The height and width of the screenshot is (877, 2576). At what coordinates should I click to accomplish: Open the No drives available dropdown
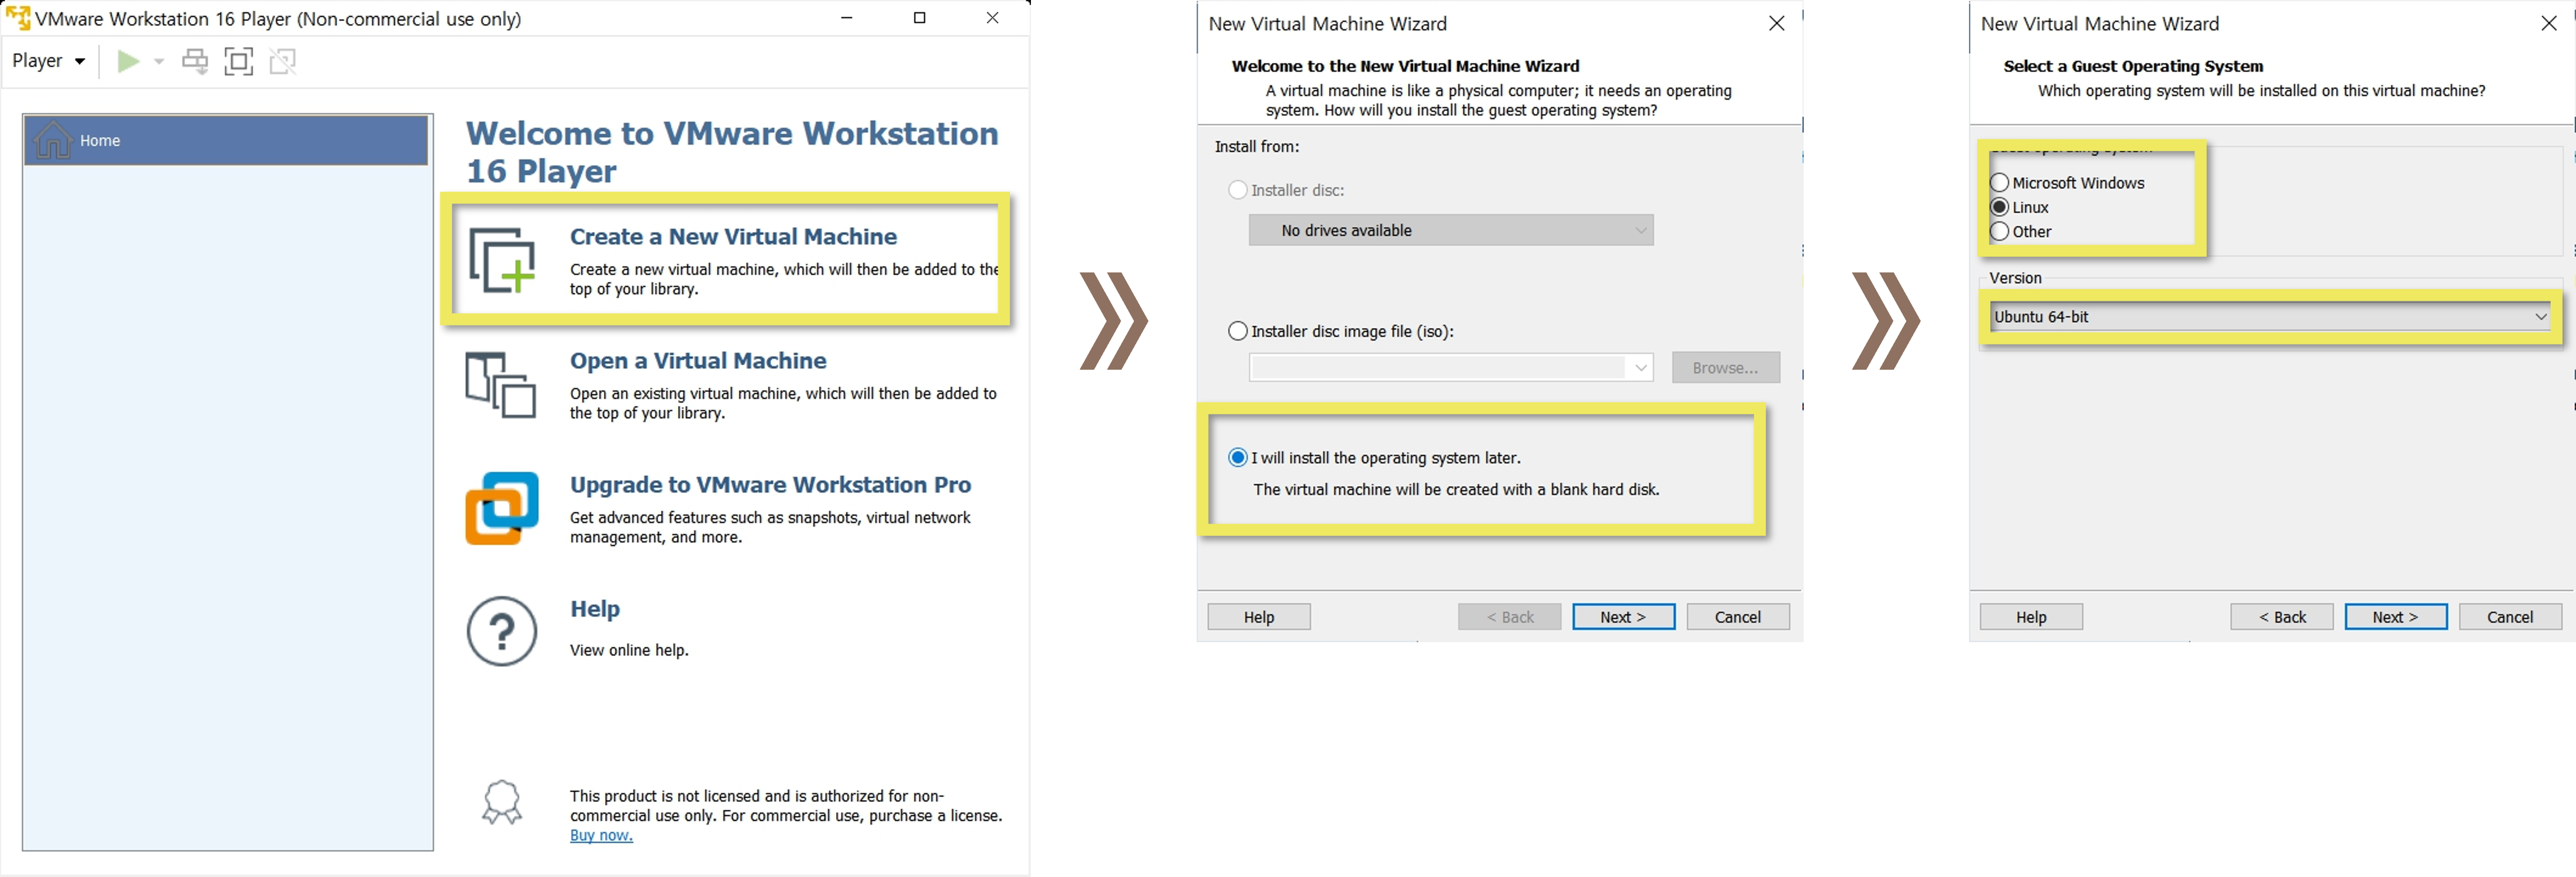[x=1451, y=230]
